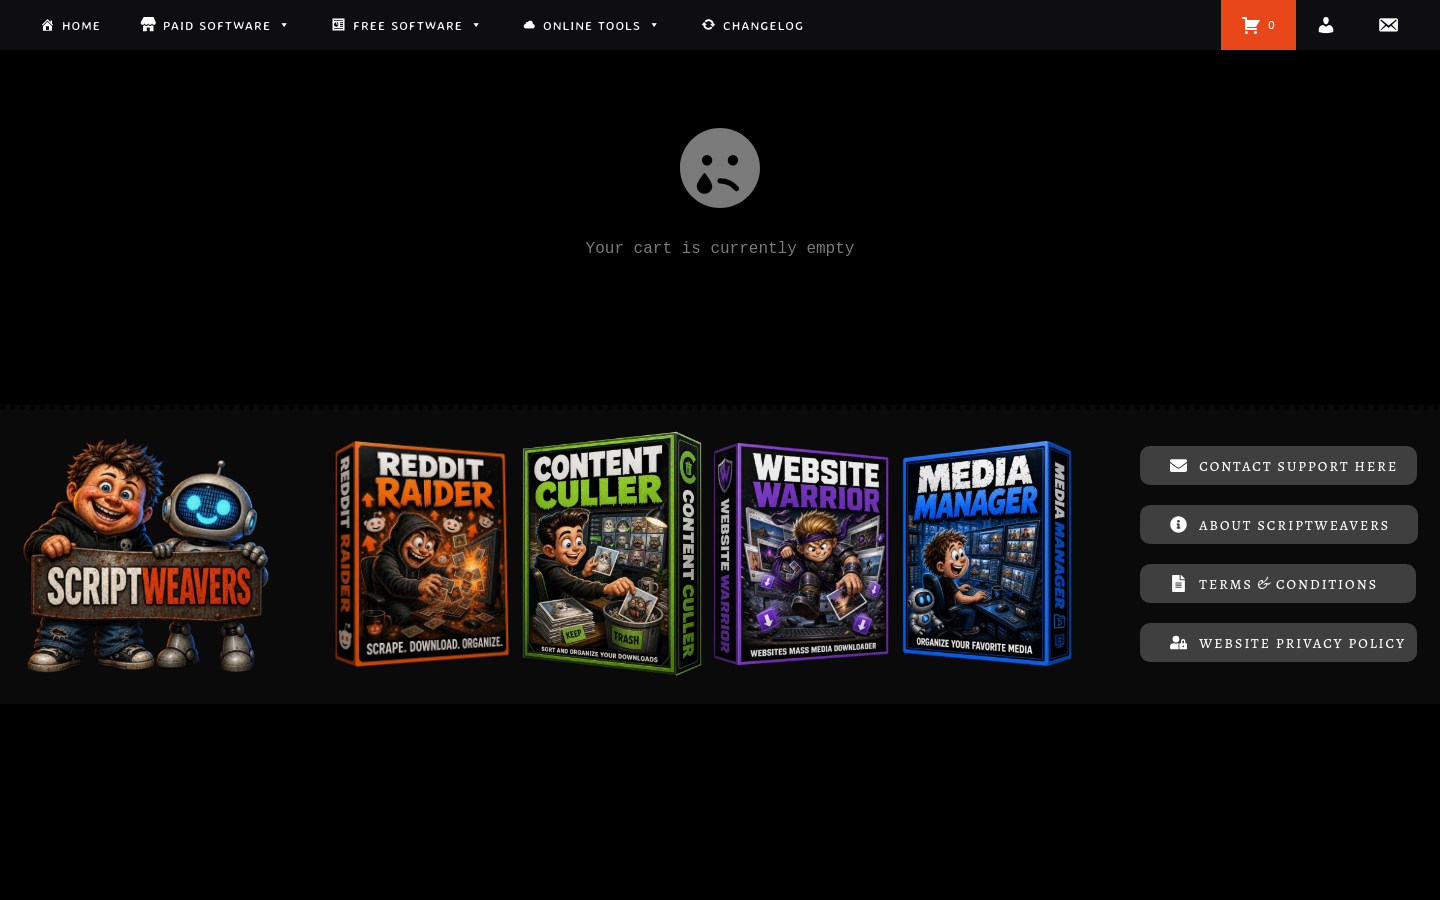
Task: Click the cloud icon beside Online Tools
Action: pos(529,25)
